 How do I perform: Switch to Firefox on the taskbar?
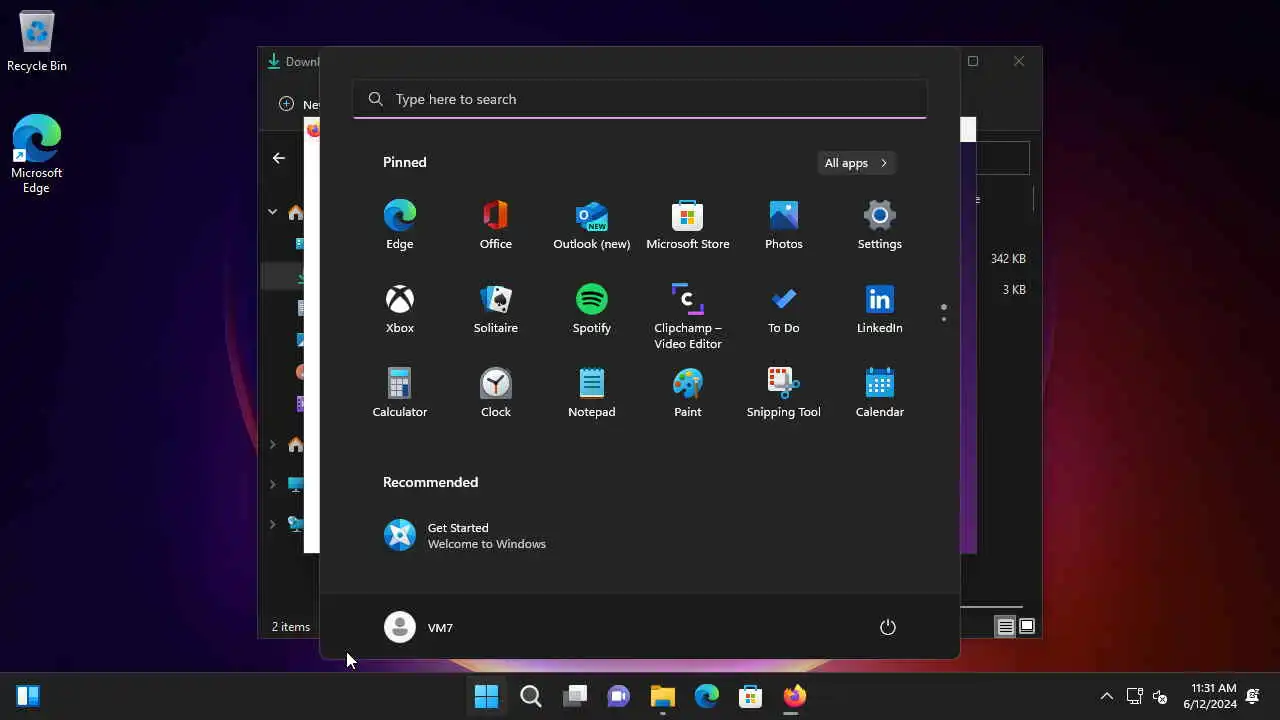795,696
